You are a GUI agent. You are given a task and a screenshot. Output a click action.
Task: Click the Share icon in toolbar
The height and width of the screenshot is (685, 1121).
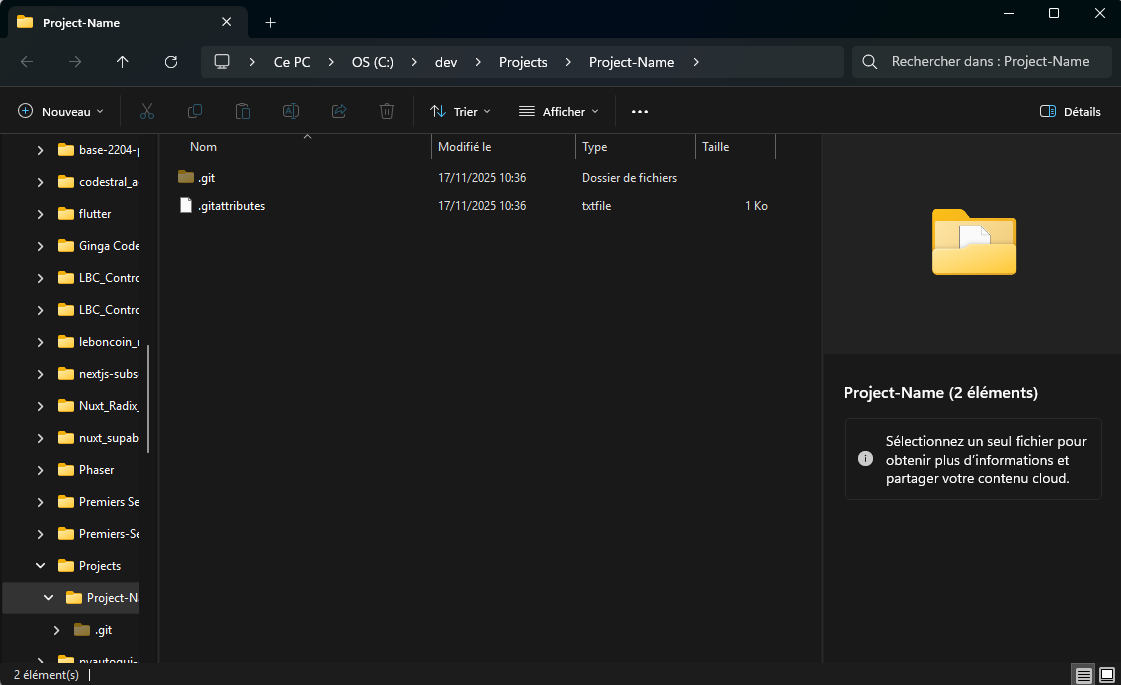pos(339,111)
